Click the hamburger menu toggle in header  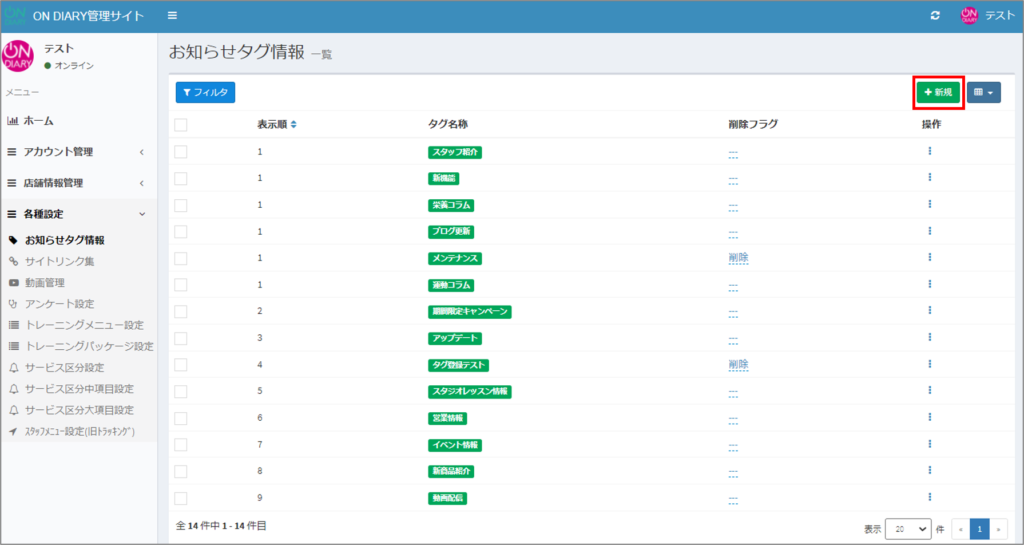click(172, 16)
